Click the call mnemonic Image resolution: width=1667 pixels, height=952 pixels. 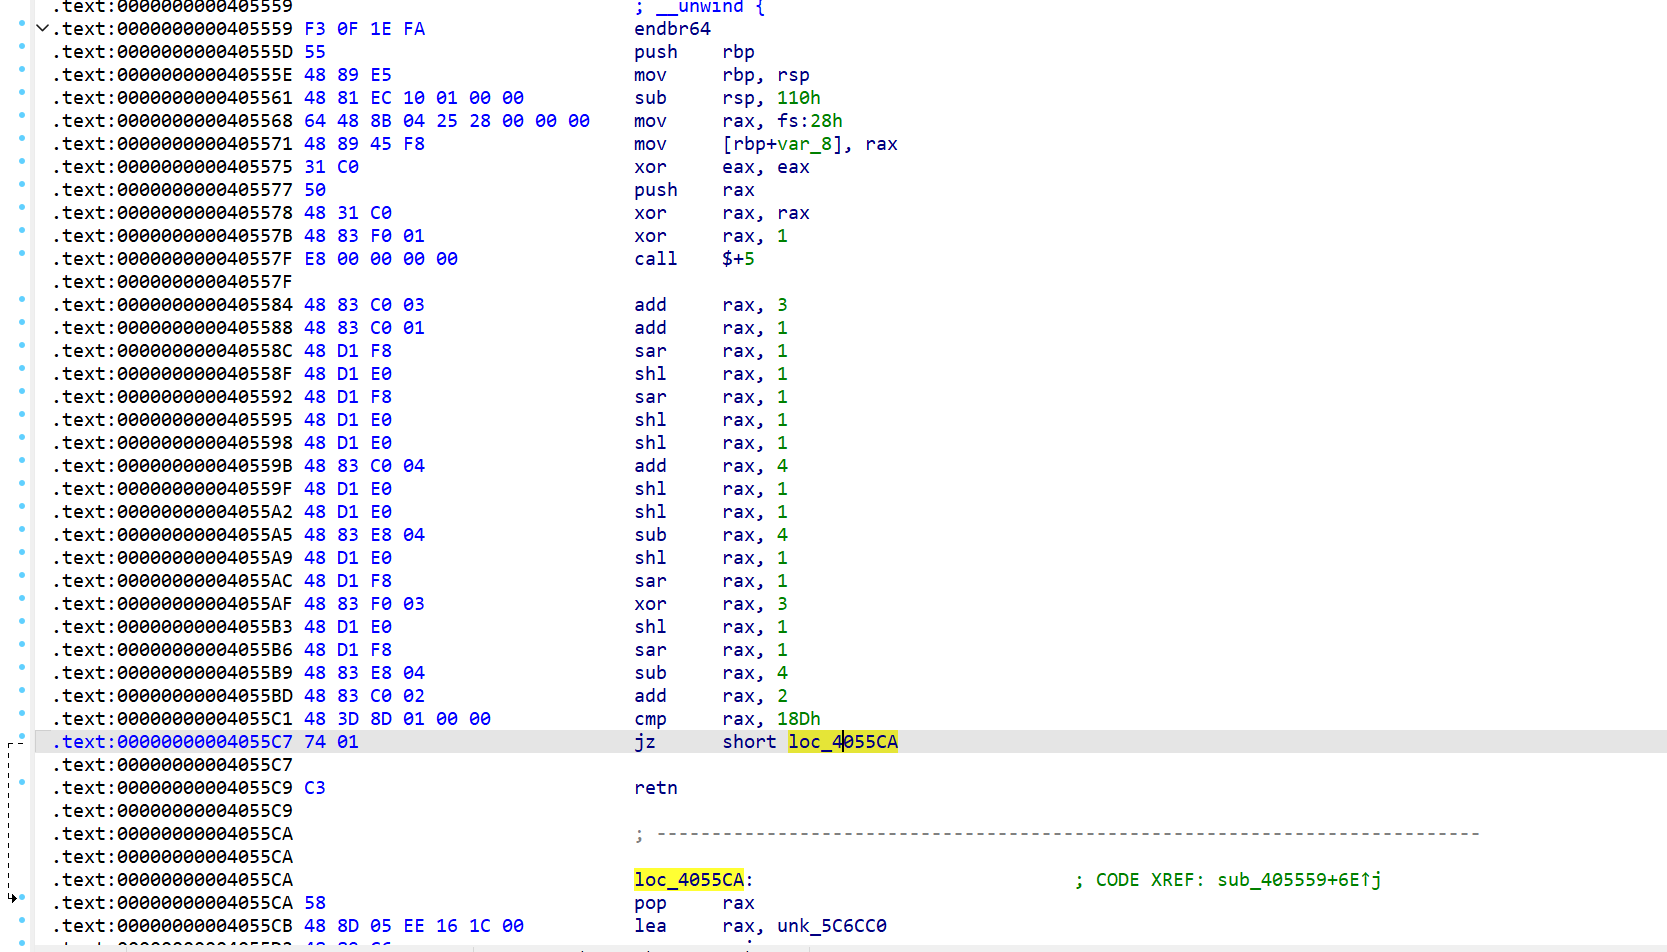tap(656, 258)
